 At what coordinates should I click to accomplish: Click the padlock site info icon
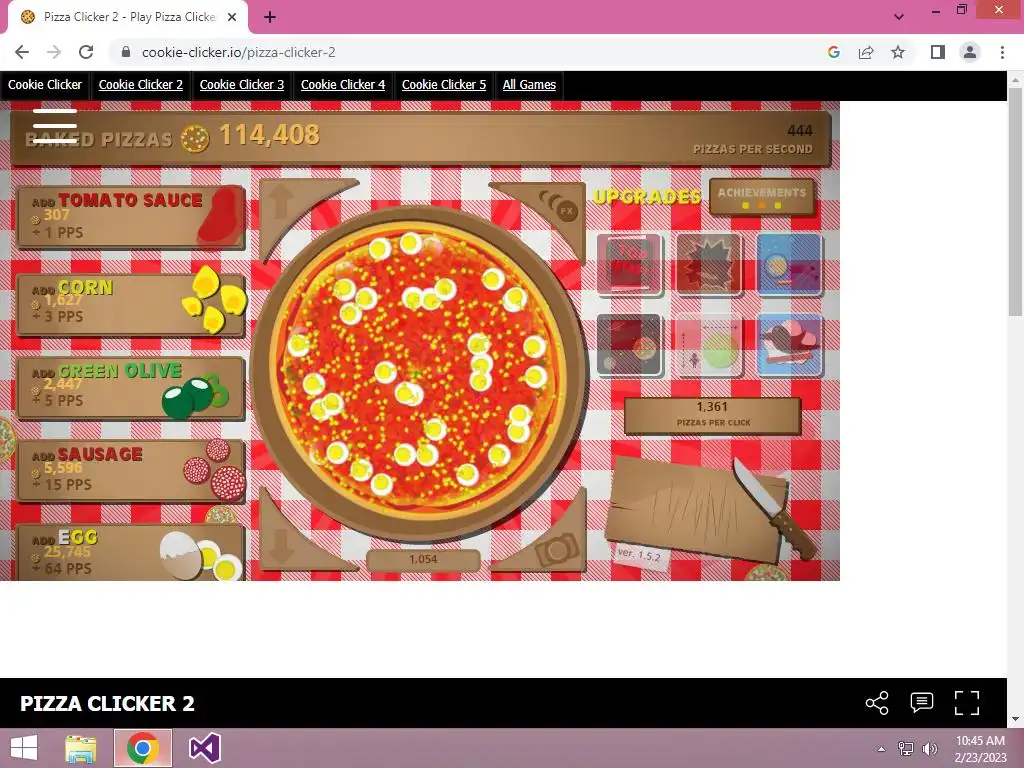pos(126,52)
